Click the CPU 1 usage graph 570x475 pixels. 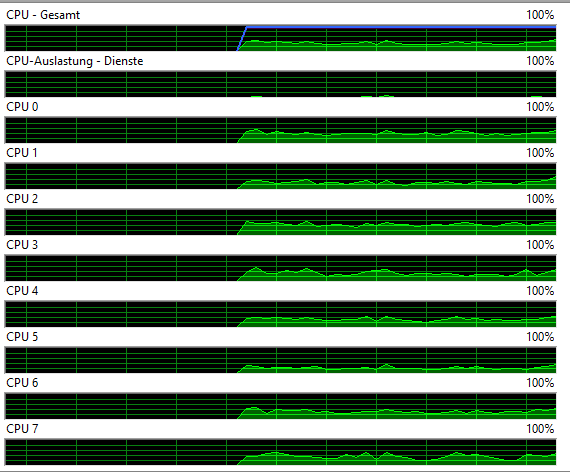[x=280, y=176]
